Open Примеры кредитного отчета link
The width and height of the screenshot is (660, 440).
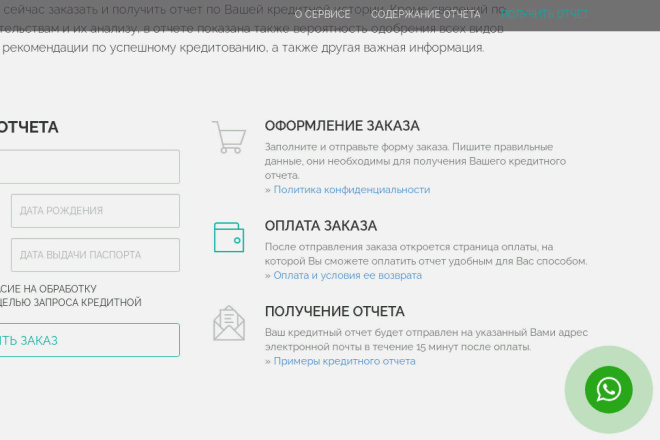tap(344, 361)
